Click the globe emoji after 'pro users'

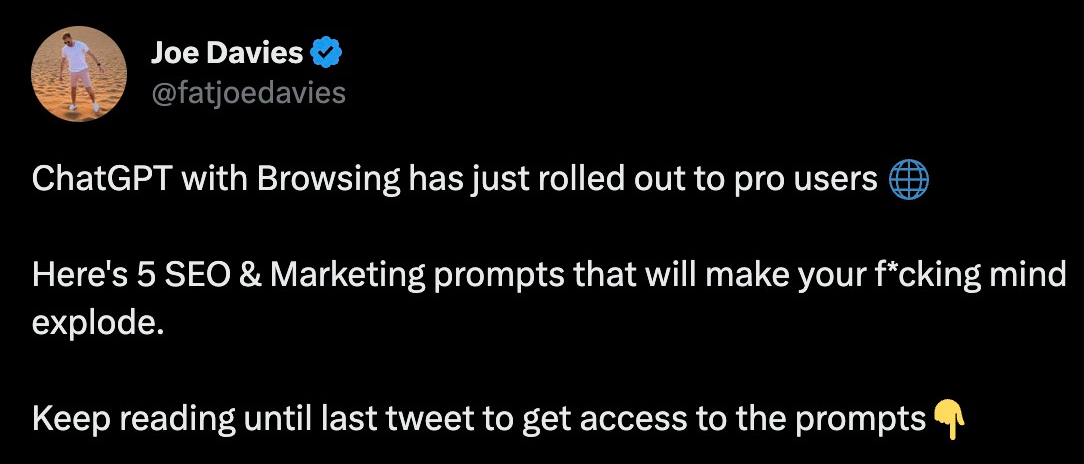point(908,181)
